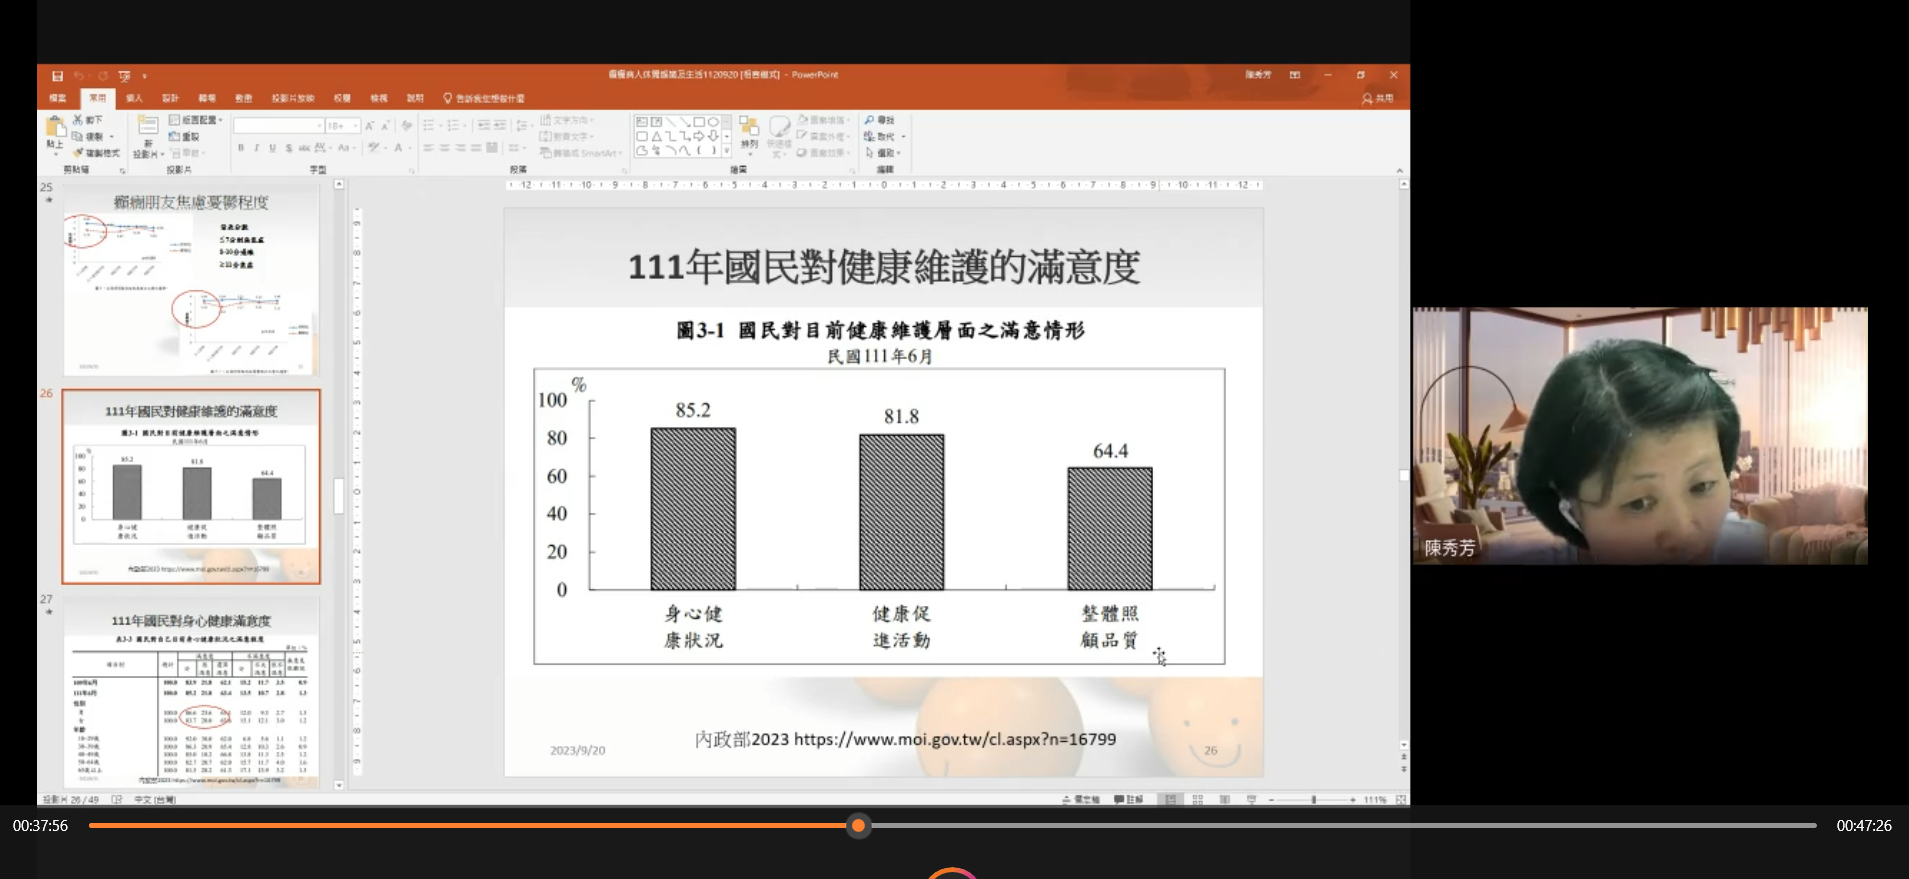
Task: Switch to the Insert ribbon tab
Action: click(x=134, y=98)
